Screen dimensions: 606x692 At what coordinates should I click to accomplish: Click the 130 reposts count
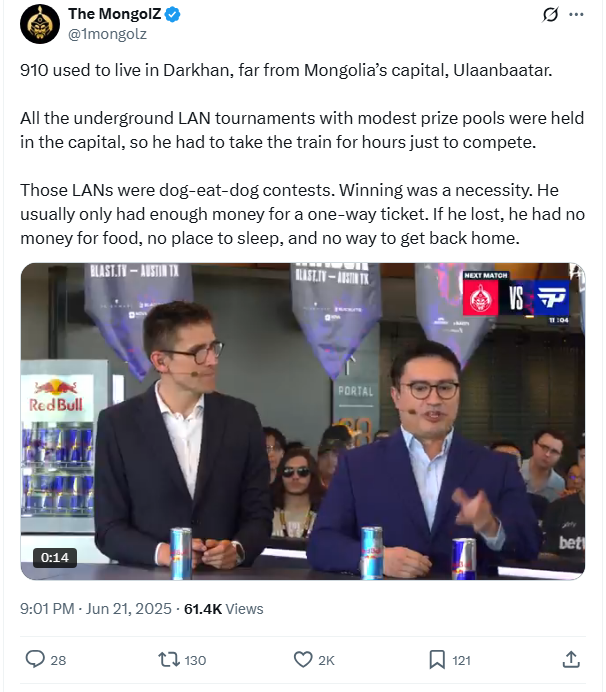(x=195, y=660)
